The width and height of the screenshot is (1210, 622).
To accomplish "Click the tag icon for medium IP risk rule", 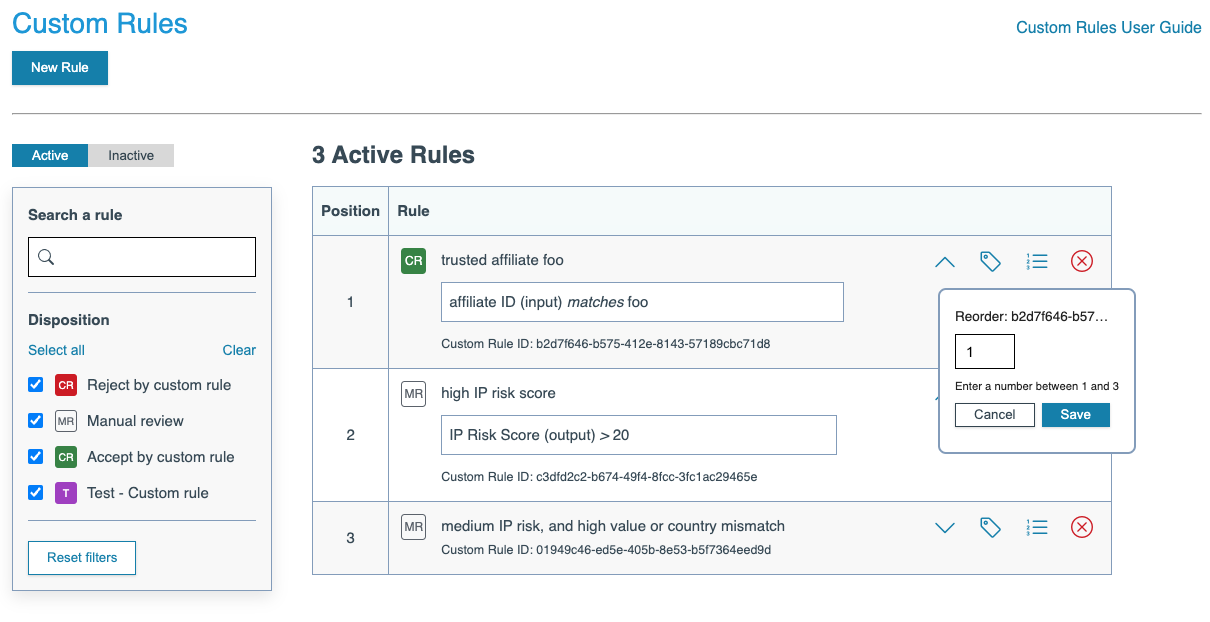I will click(x=990, y=527).
